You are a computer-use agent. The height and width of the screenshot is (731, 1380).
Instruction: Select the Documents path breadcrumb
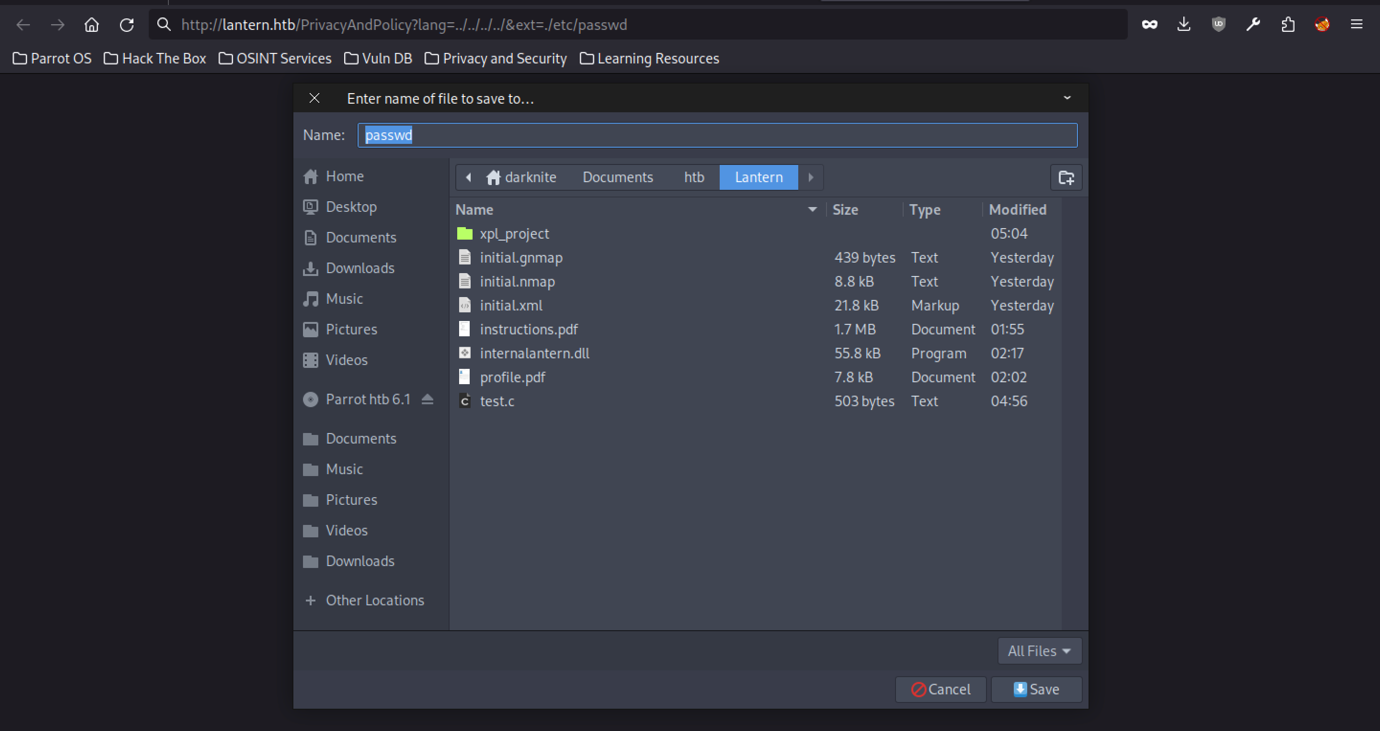(x=617, y=178)
